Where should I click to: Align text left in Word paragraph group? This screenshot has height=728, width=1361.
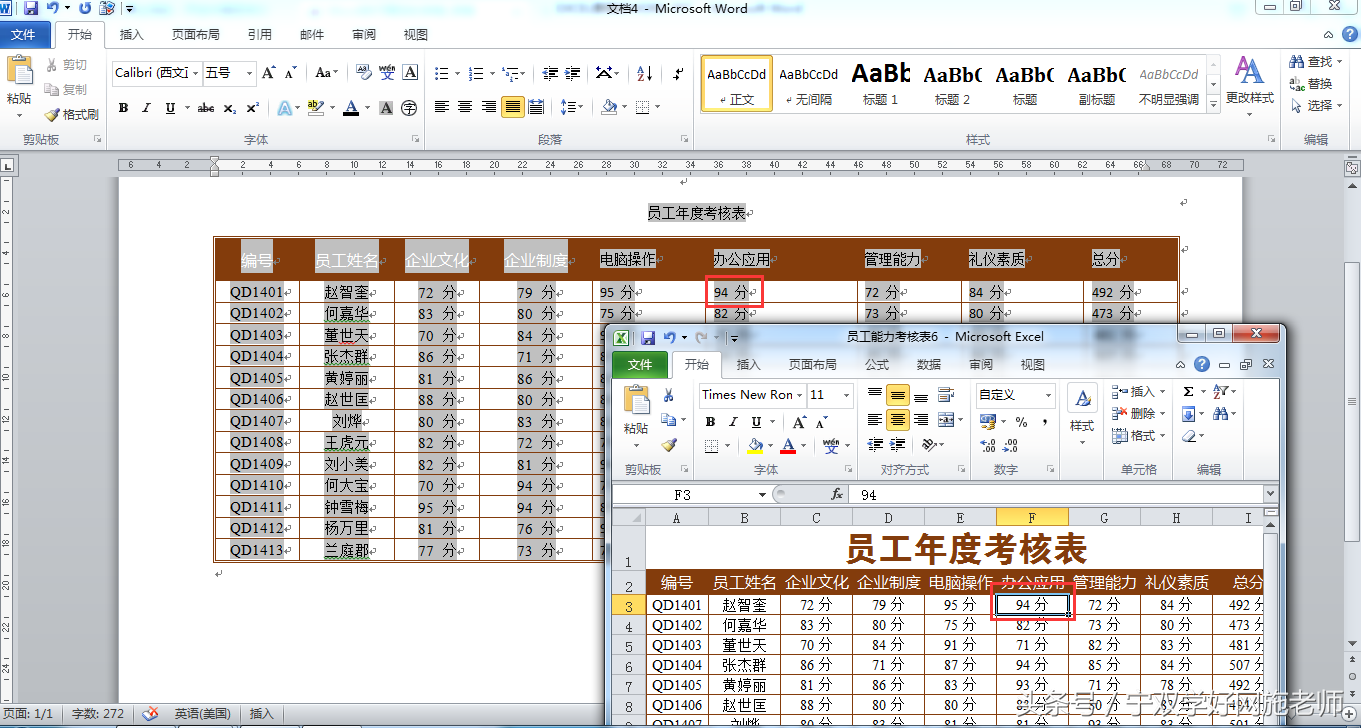(441, 107)
